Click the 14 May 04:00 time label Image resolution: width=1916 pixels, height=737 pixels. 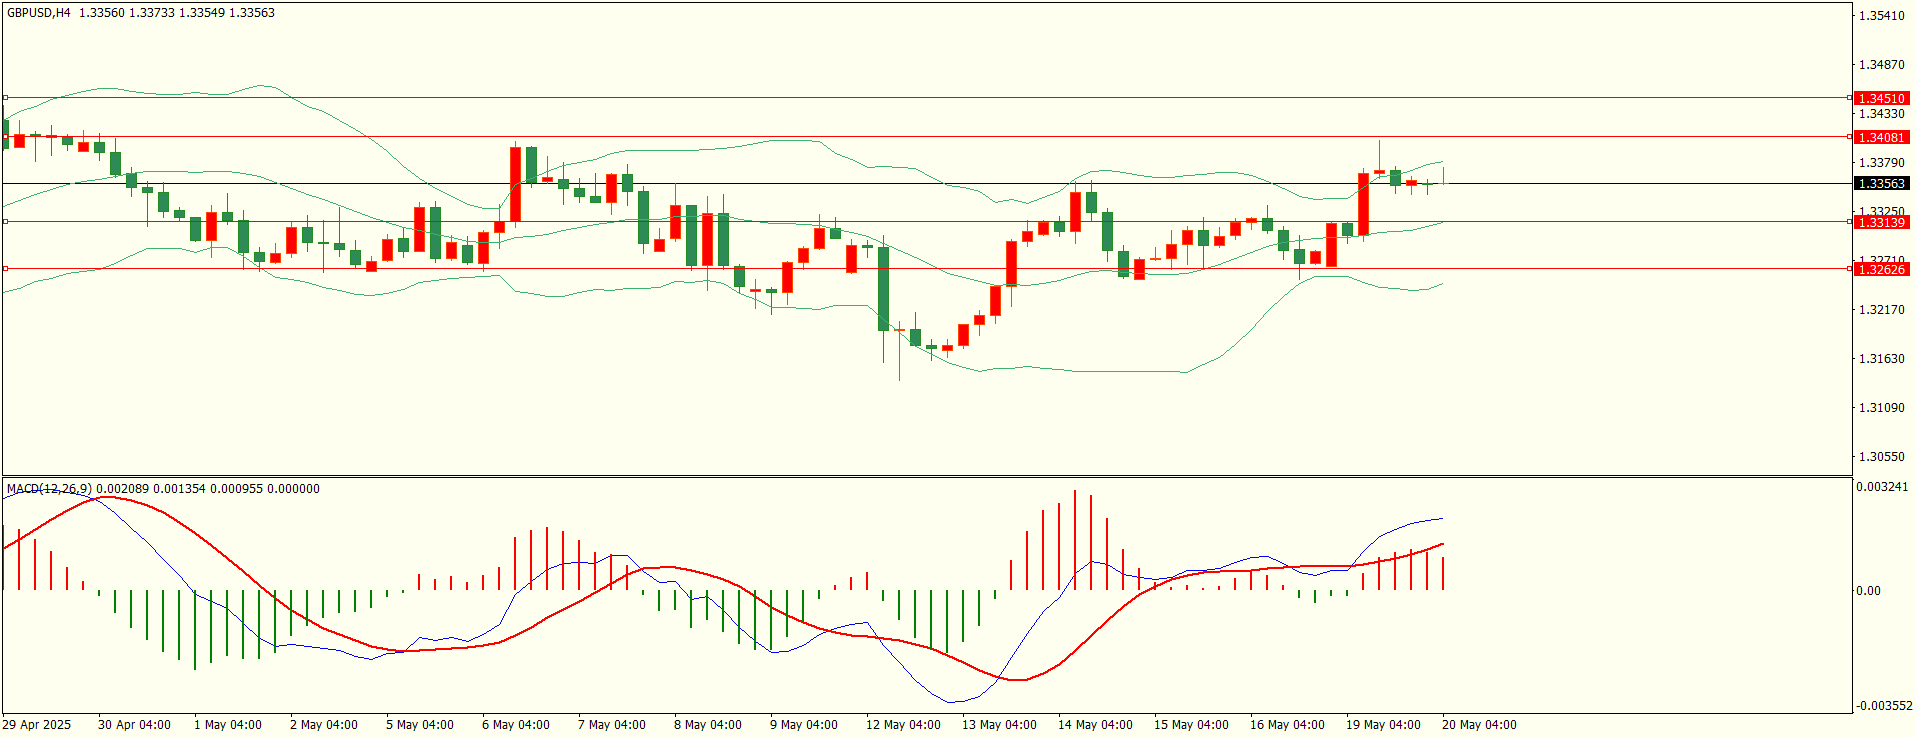(x=1095, y=725)
